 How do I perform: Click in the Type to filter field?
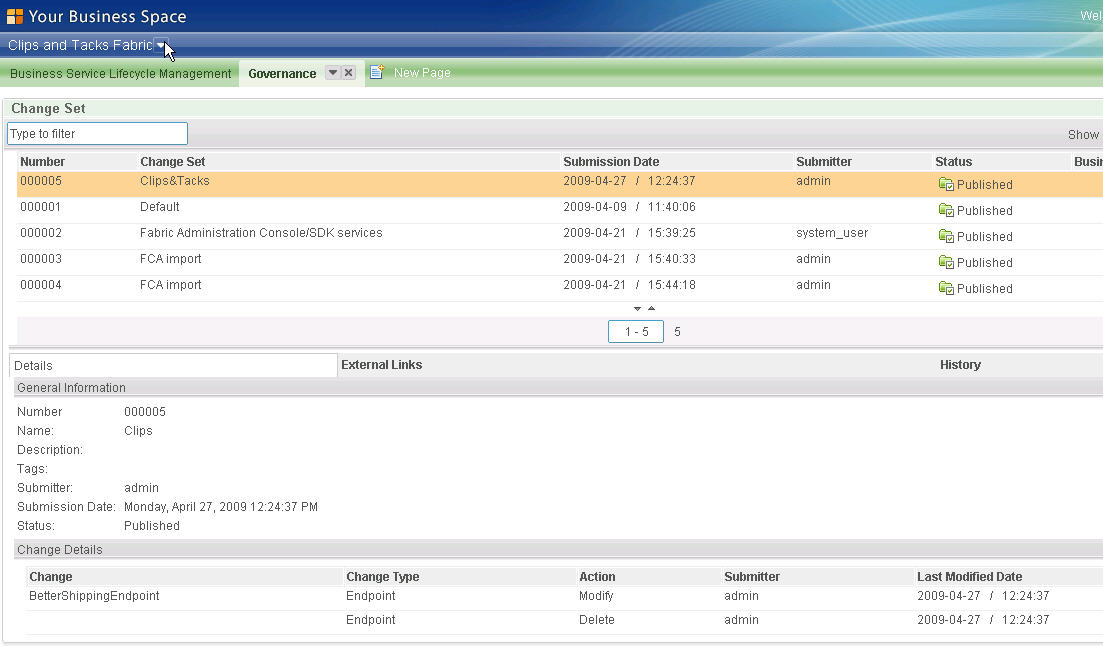[x=97, y=134]
